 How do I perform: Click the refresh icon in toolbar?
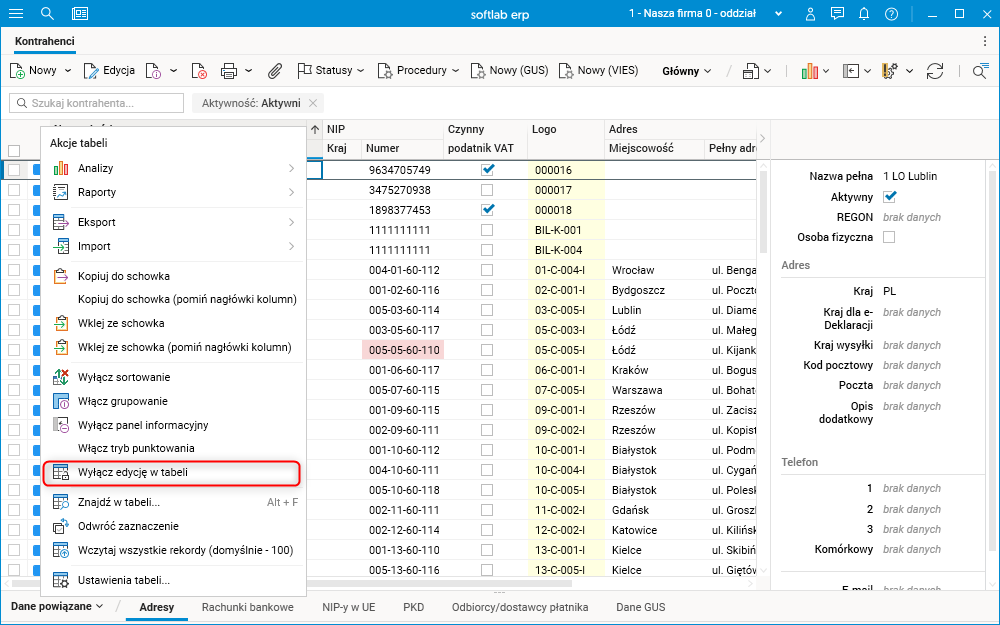[935, 71]
